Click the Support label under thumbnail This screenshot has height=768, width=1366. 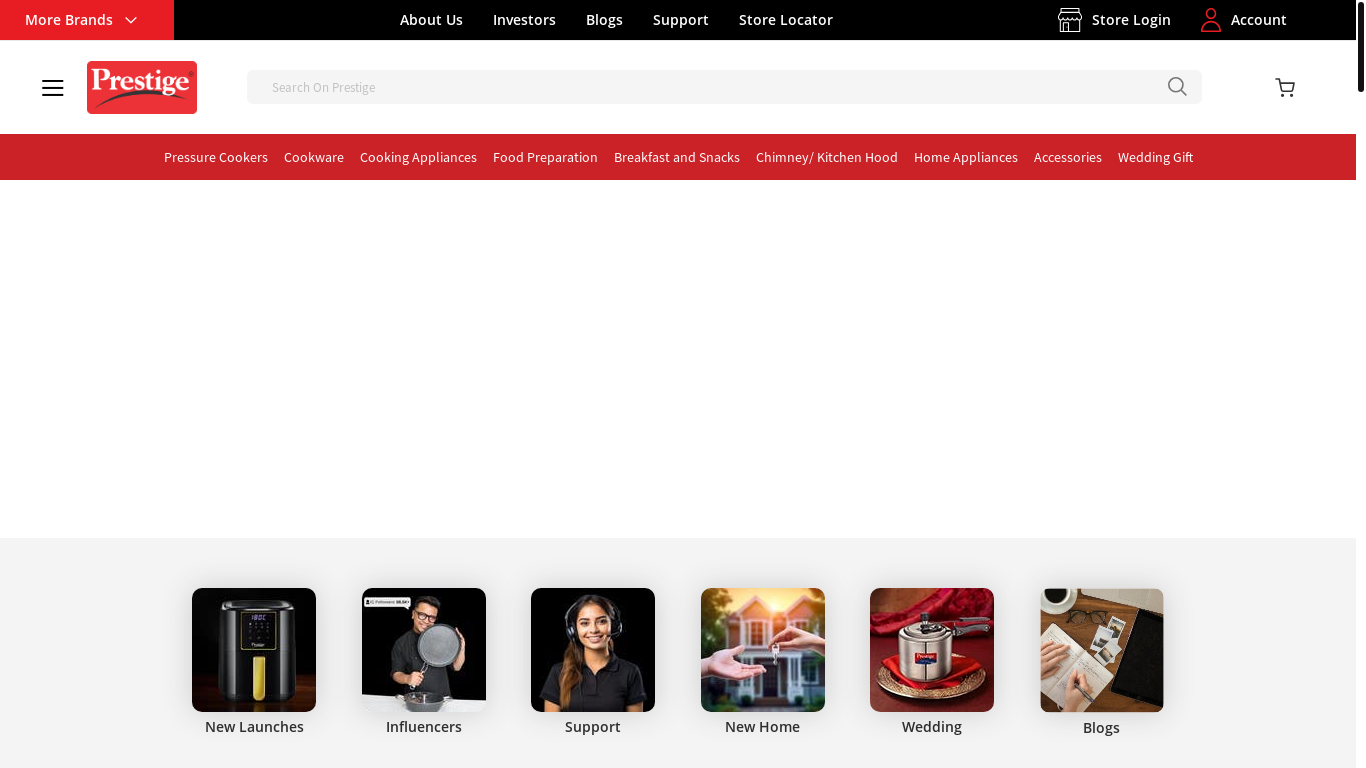tap(593, 727)
